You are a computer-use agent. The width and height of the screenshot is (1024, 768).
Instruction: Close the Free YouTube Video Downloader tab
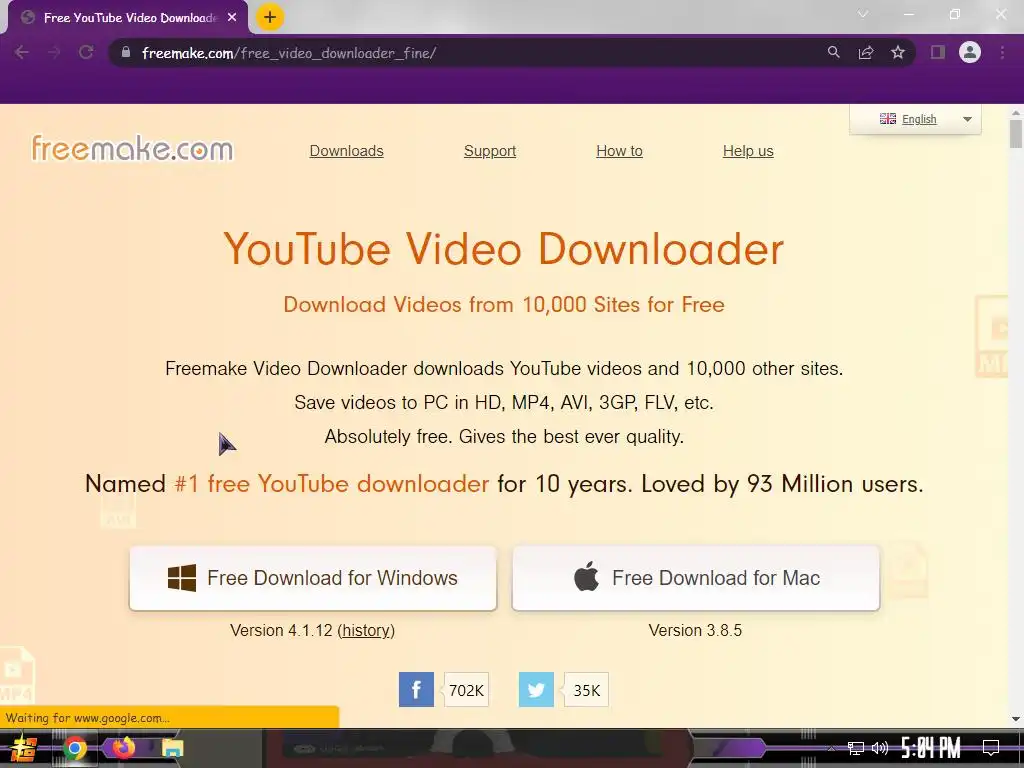(232, 18)
